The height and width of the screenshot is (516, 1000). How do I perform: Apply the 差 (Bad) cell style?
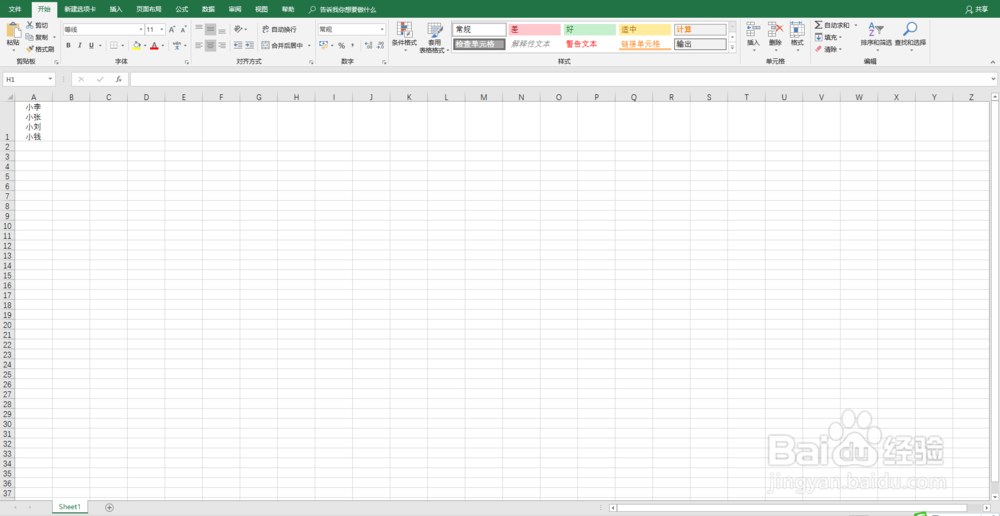(534, 29)
